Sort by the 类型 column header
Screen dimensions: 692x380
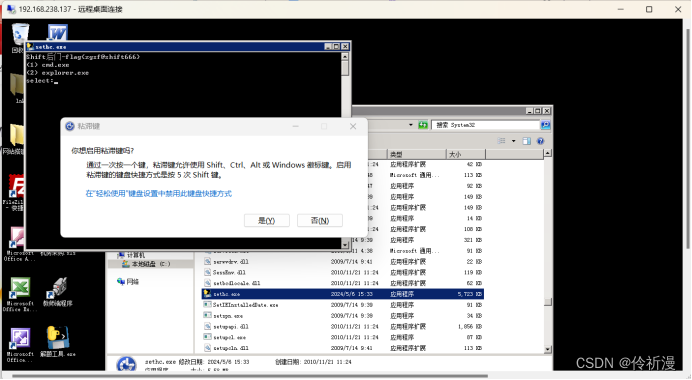[x=417, y=154]
